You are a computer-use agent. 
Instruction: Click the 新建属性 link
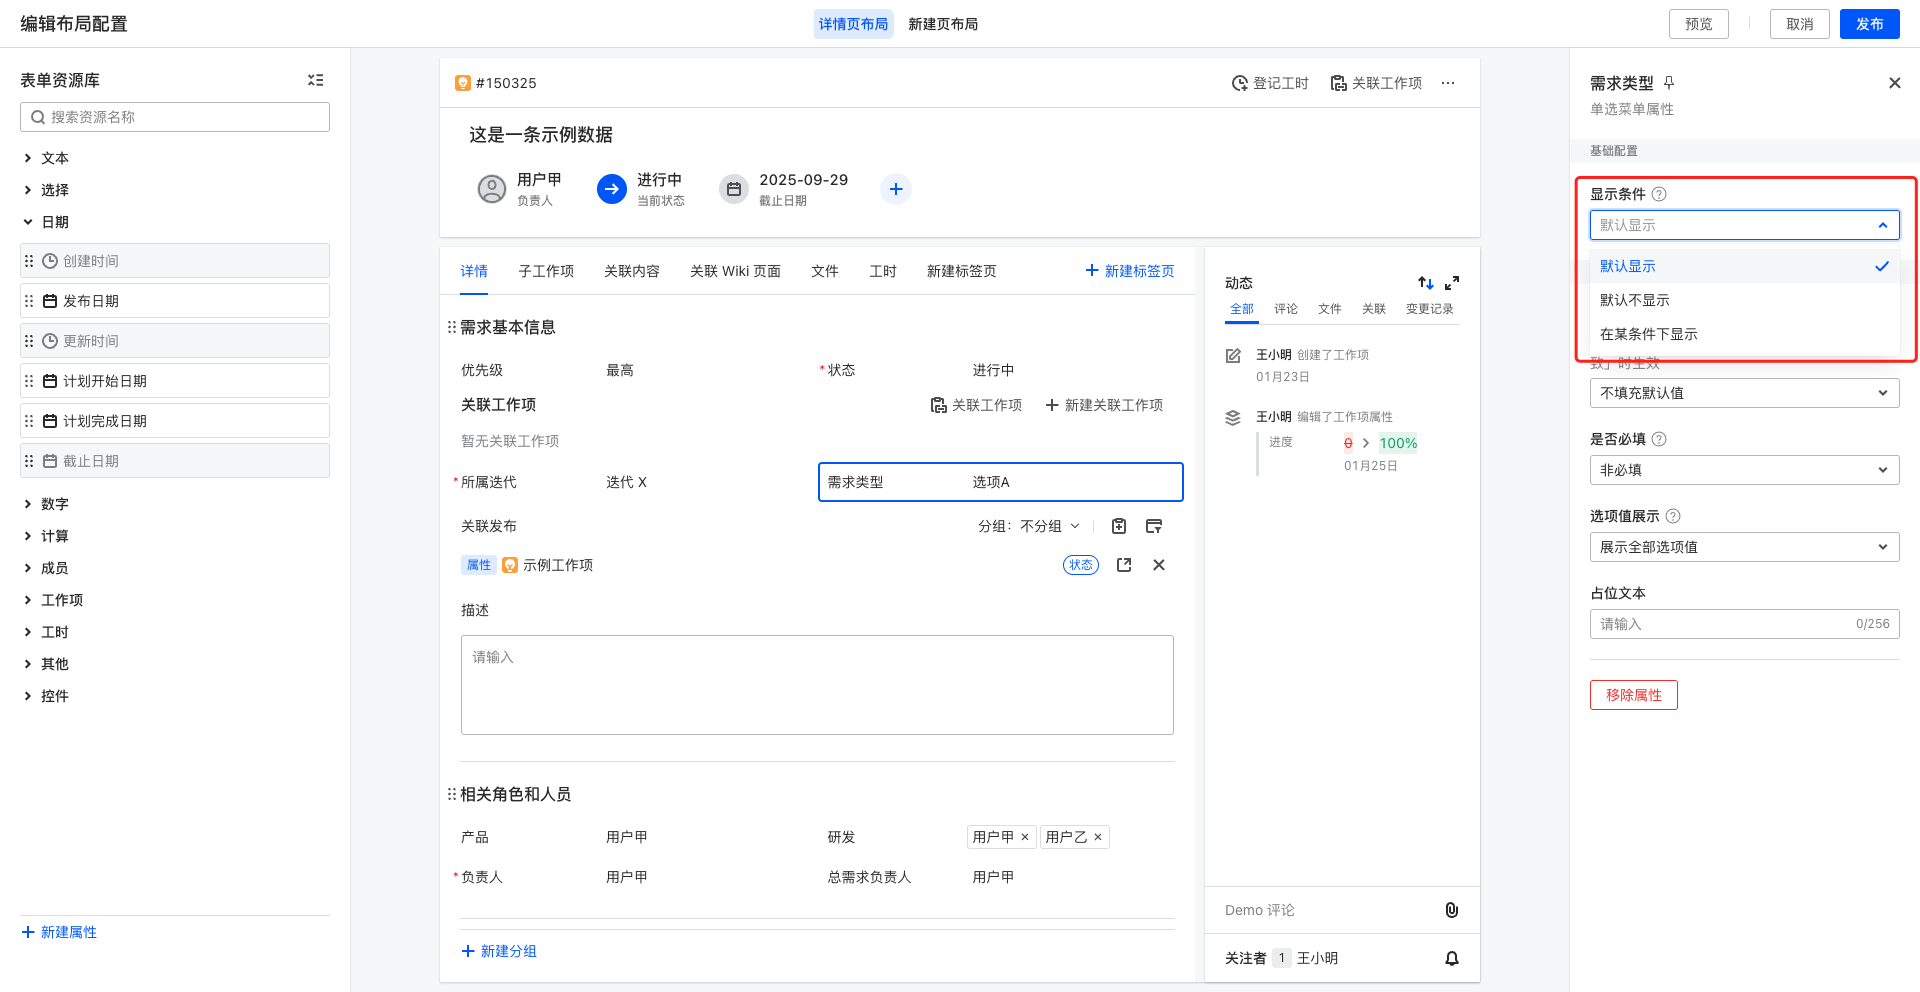(x=59, y=932)
